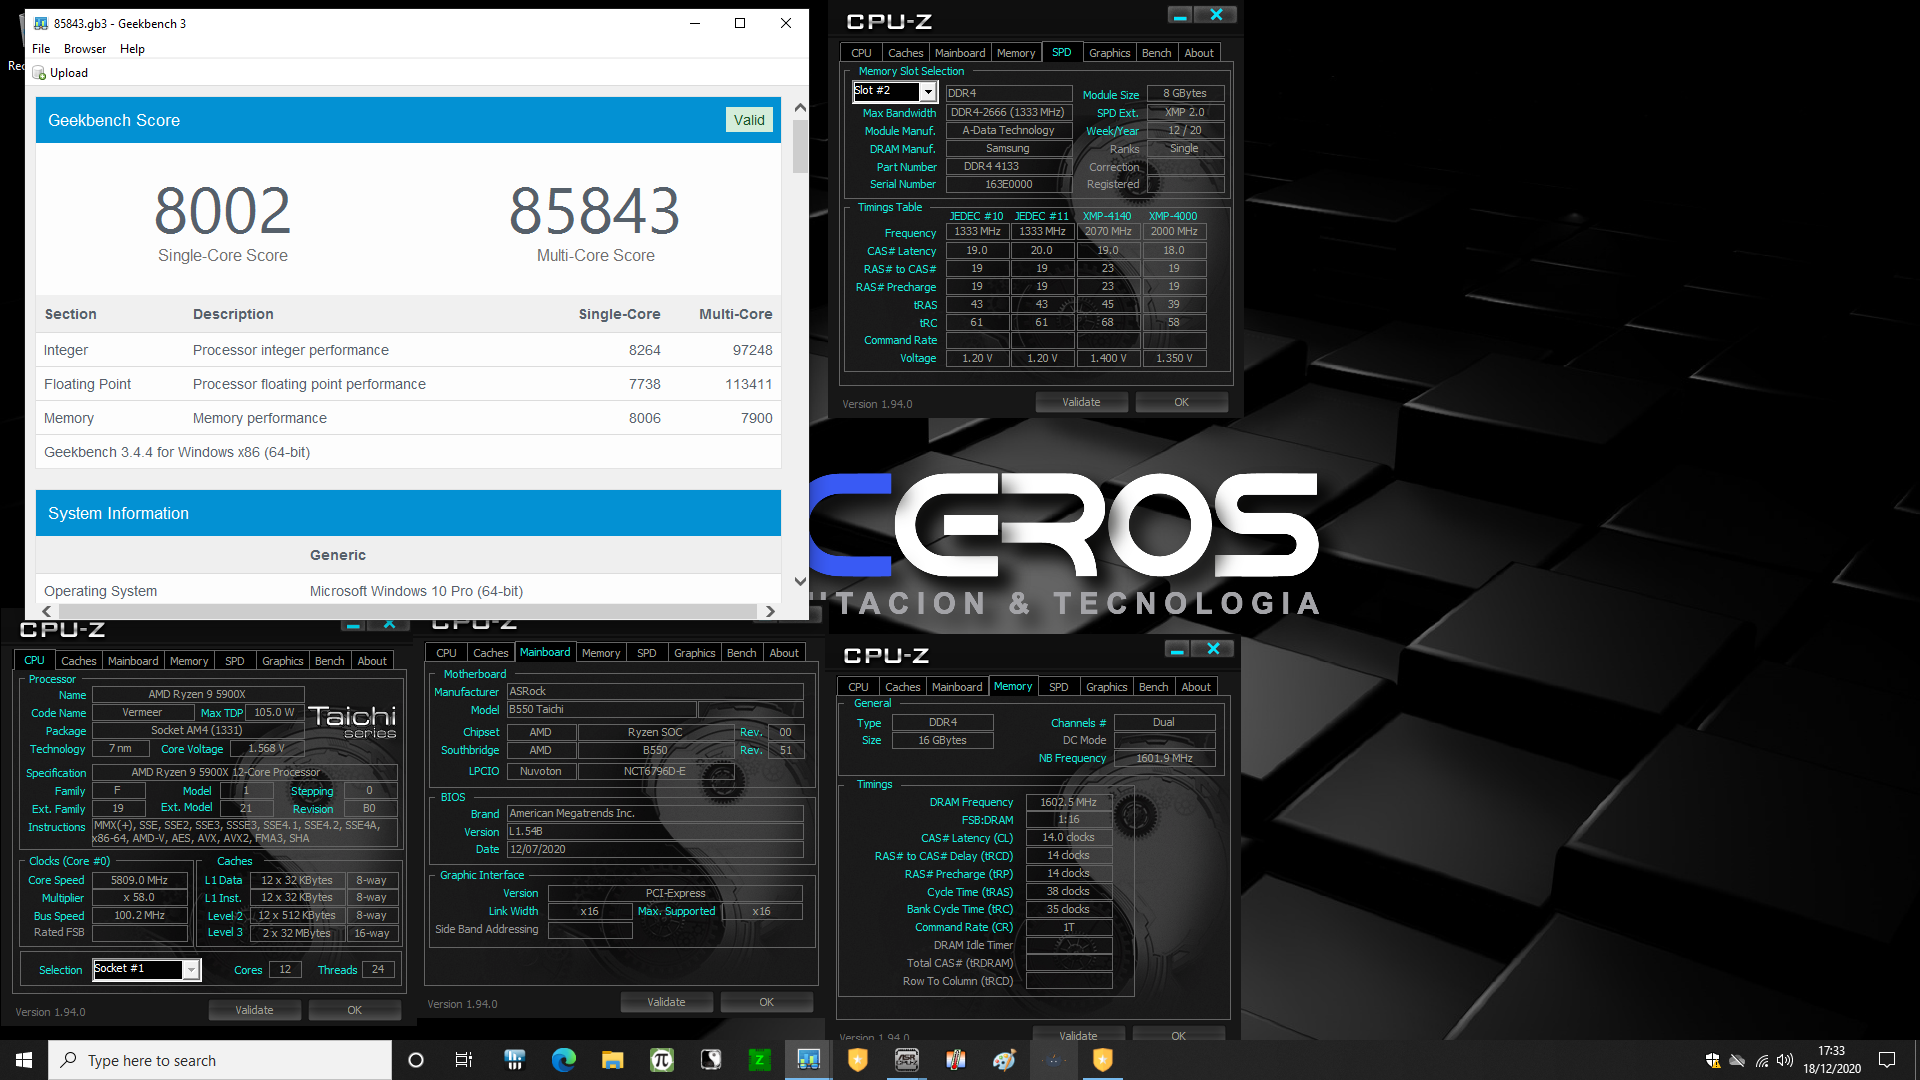Click the taskbar search magnifier icon
Image resolution: width=1920 pixels, height=1080 pixels.
pos(68,1060)
